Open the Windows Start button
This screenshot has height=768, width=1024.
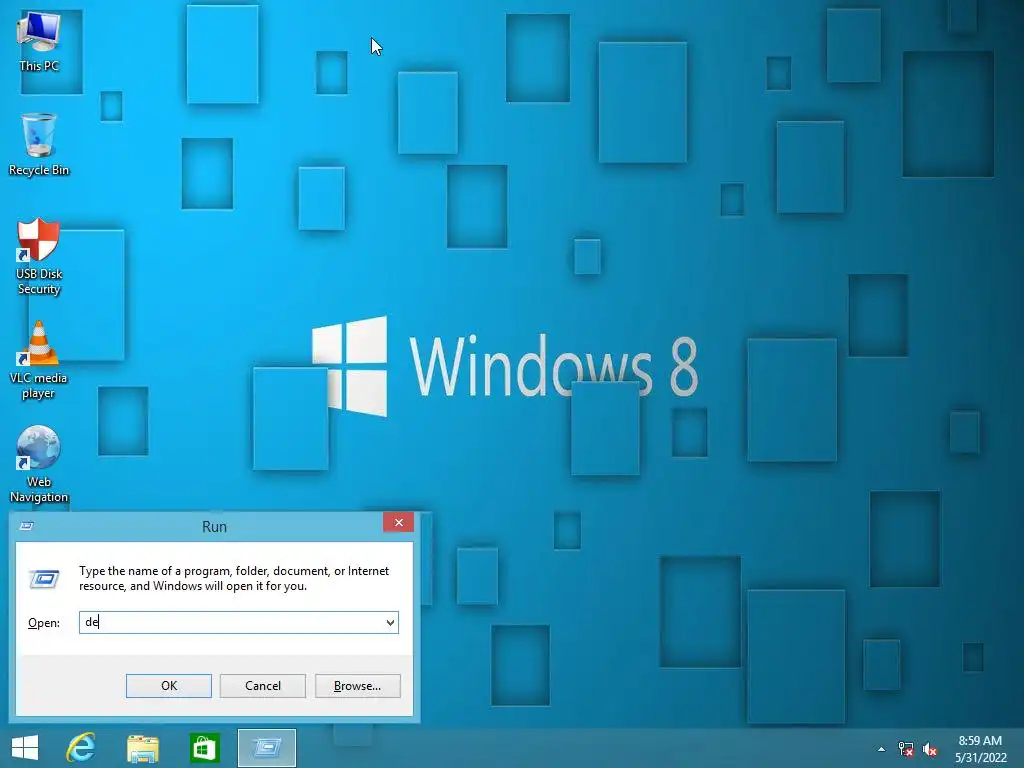pos(25,748)
